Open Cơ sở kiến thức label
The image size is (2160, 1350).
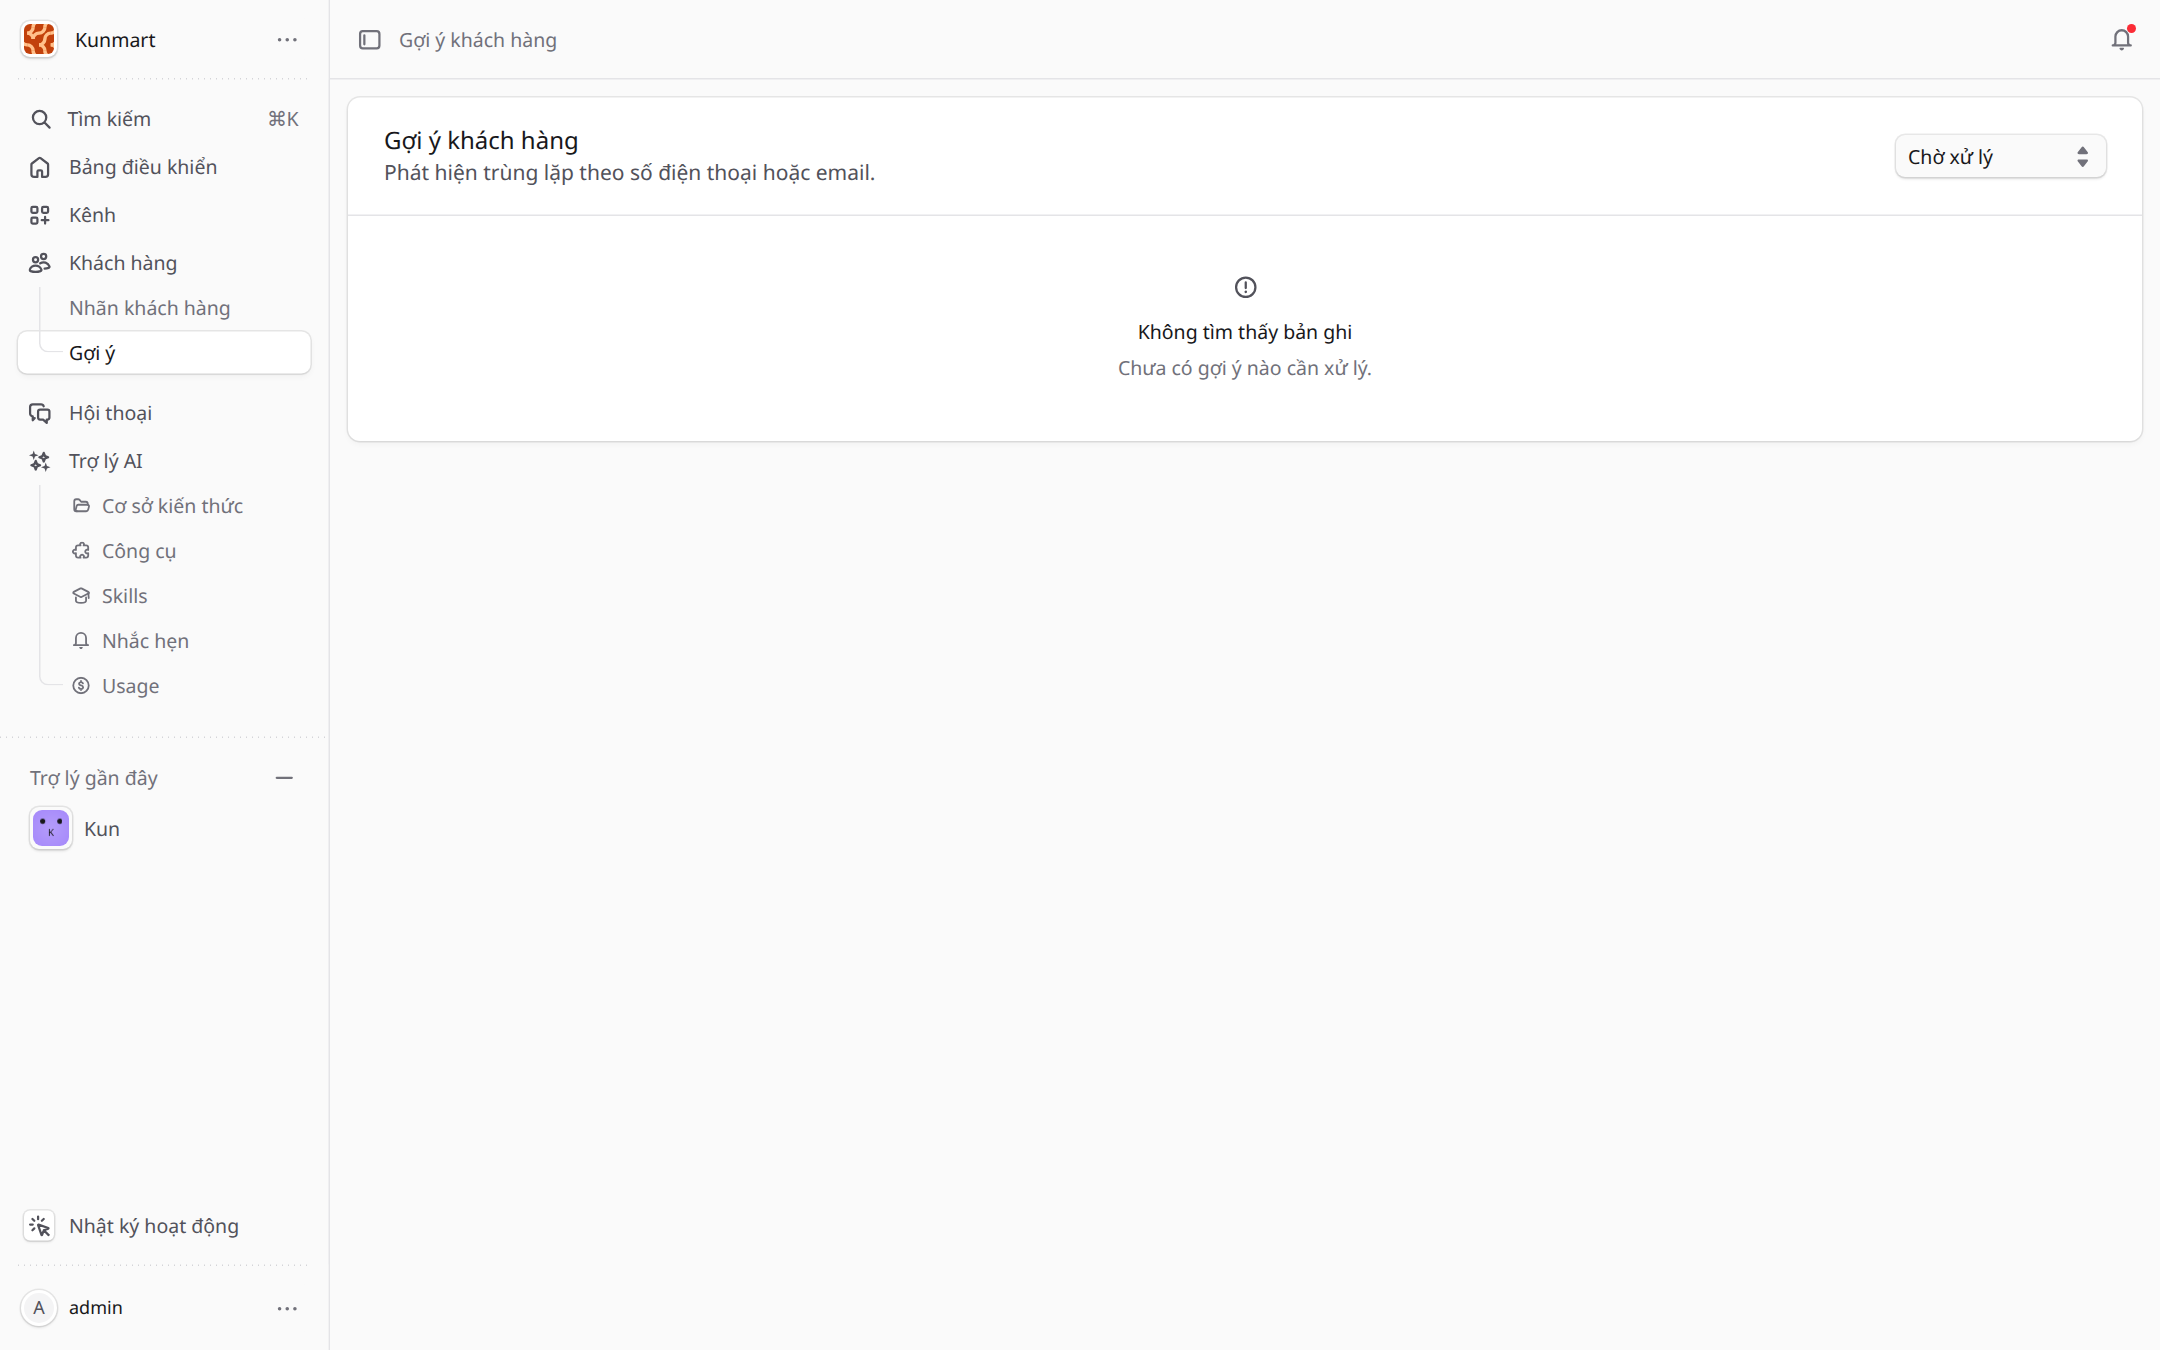[172, 506]
